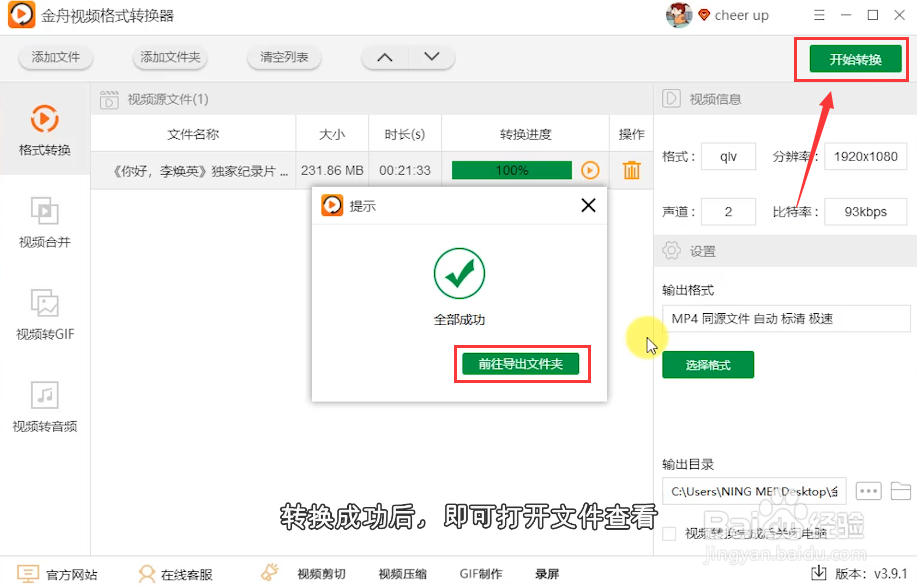Open the 视频转音频 tool
The height and width of the screenshot is (586, 917).
[44, 405]
